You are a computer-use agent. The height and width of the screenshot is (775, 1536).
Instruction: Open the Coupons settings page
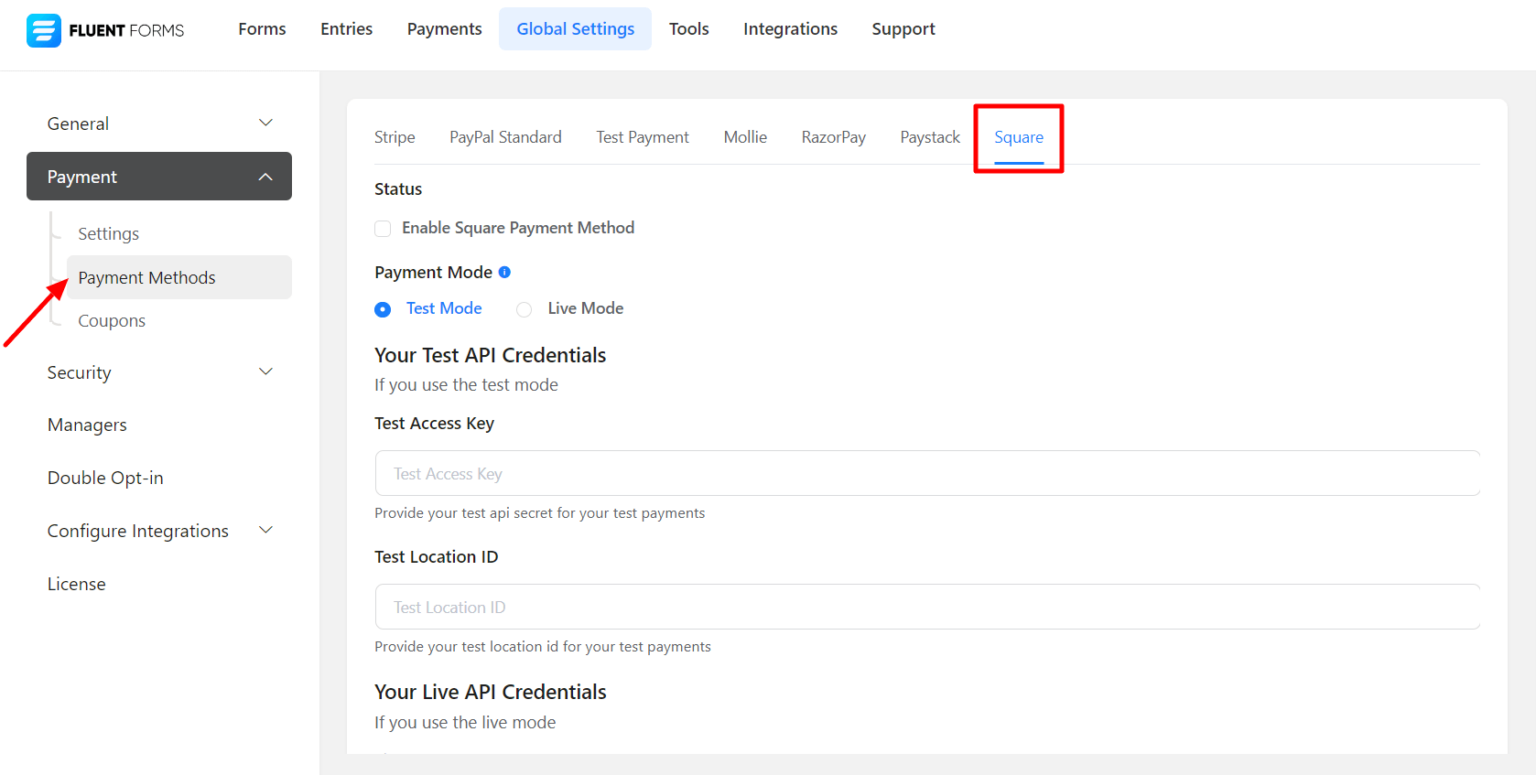(111, 320)
